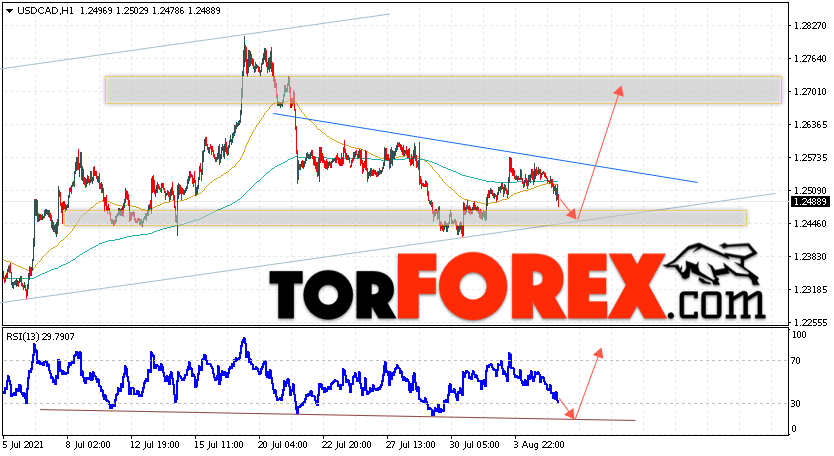Screen dimensions: 834x456
Task: Select the RSI 100 level label
Action: tap(799, 335)
